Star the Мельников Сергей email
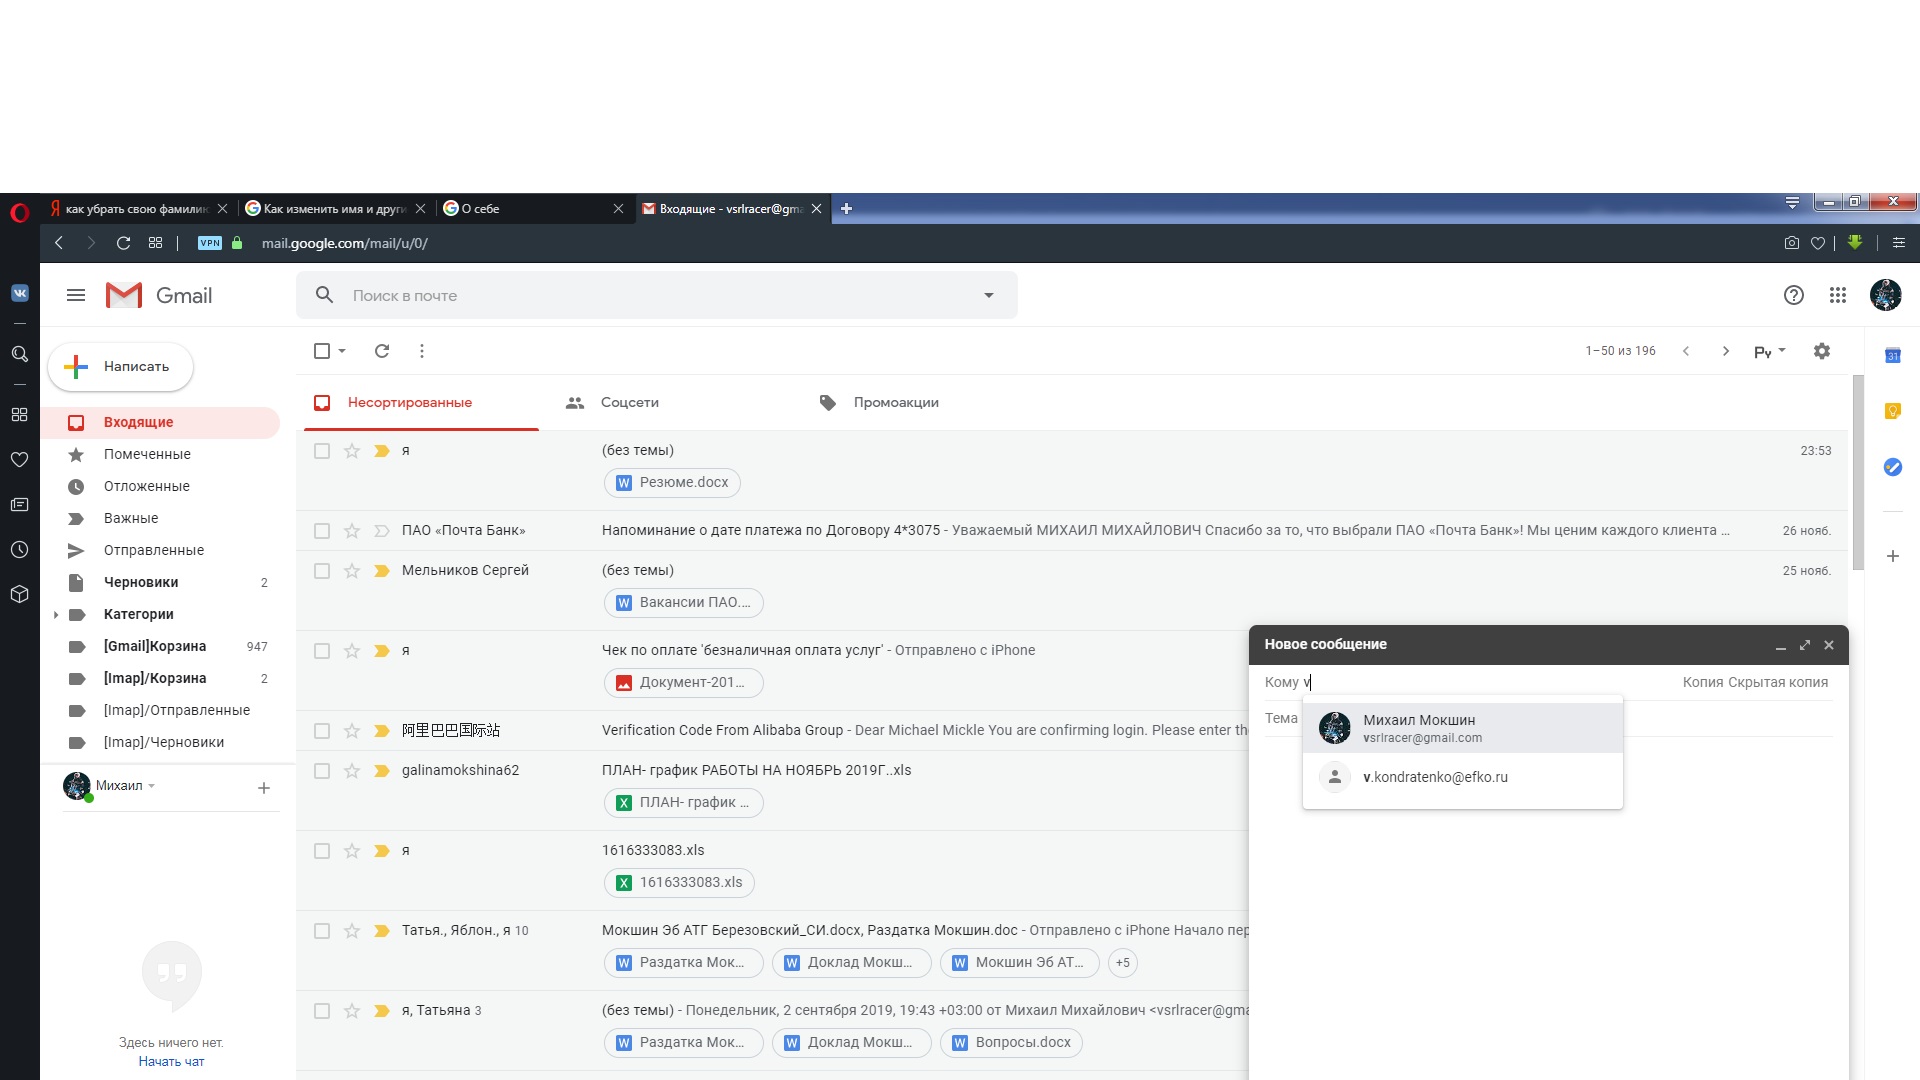Screen dimensions: 1920x1080 [x=352, y=571]
